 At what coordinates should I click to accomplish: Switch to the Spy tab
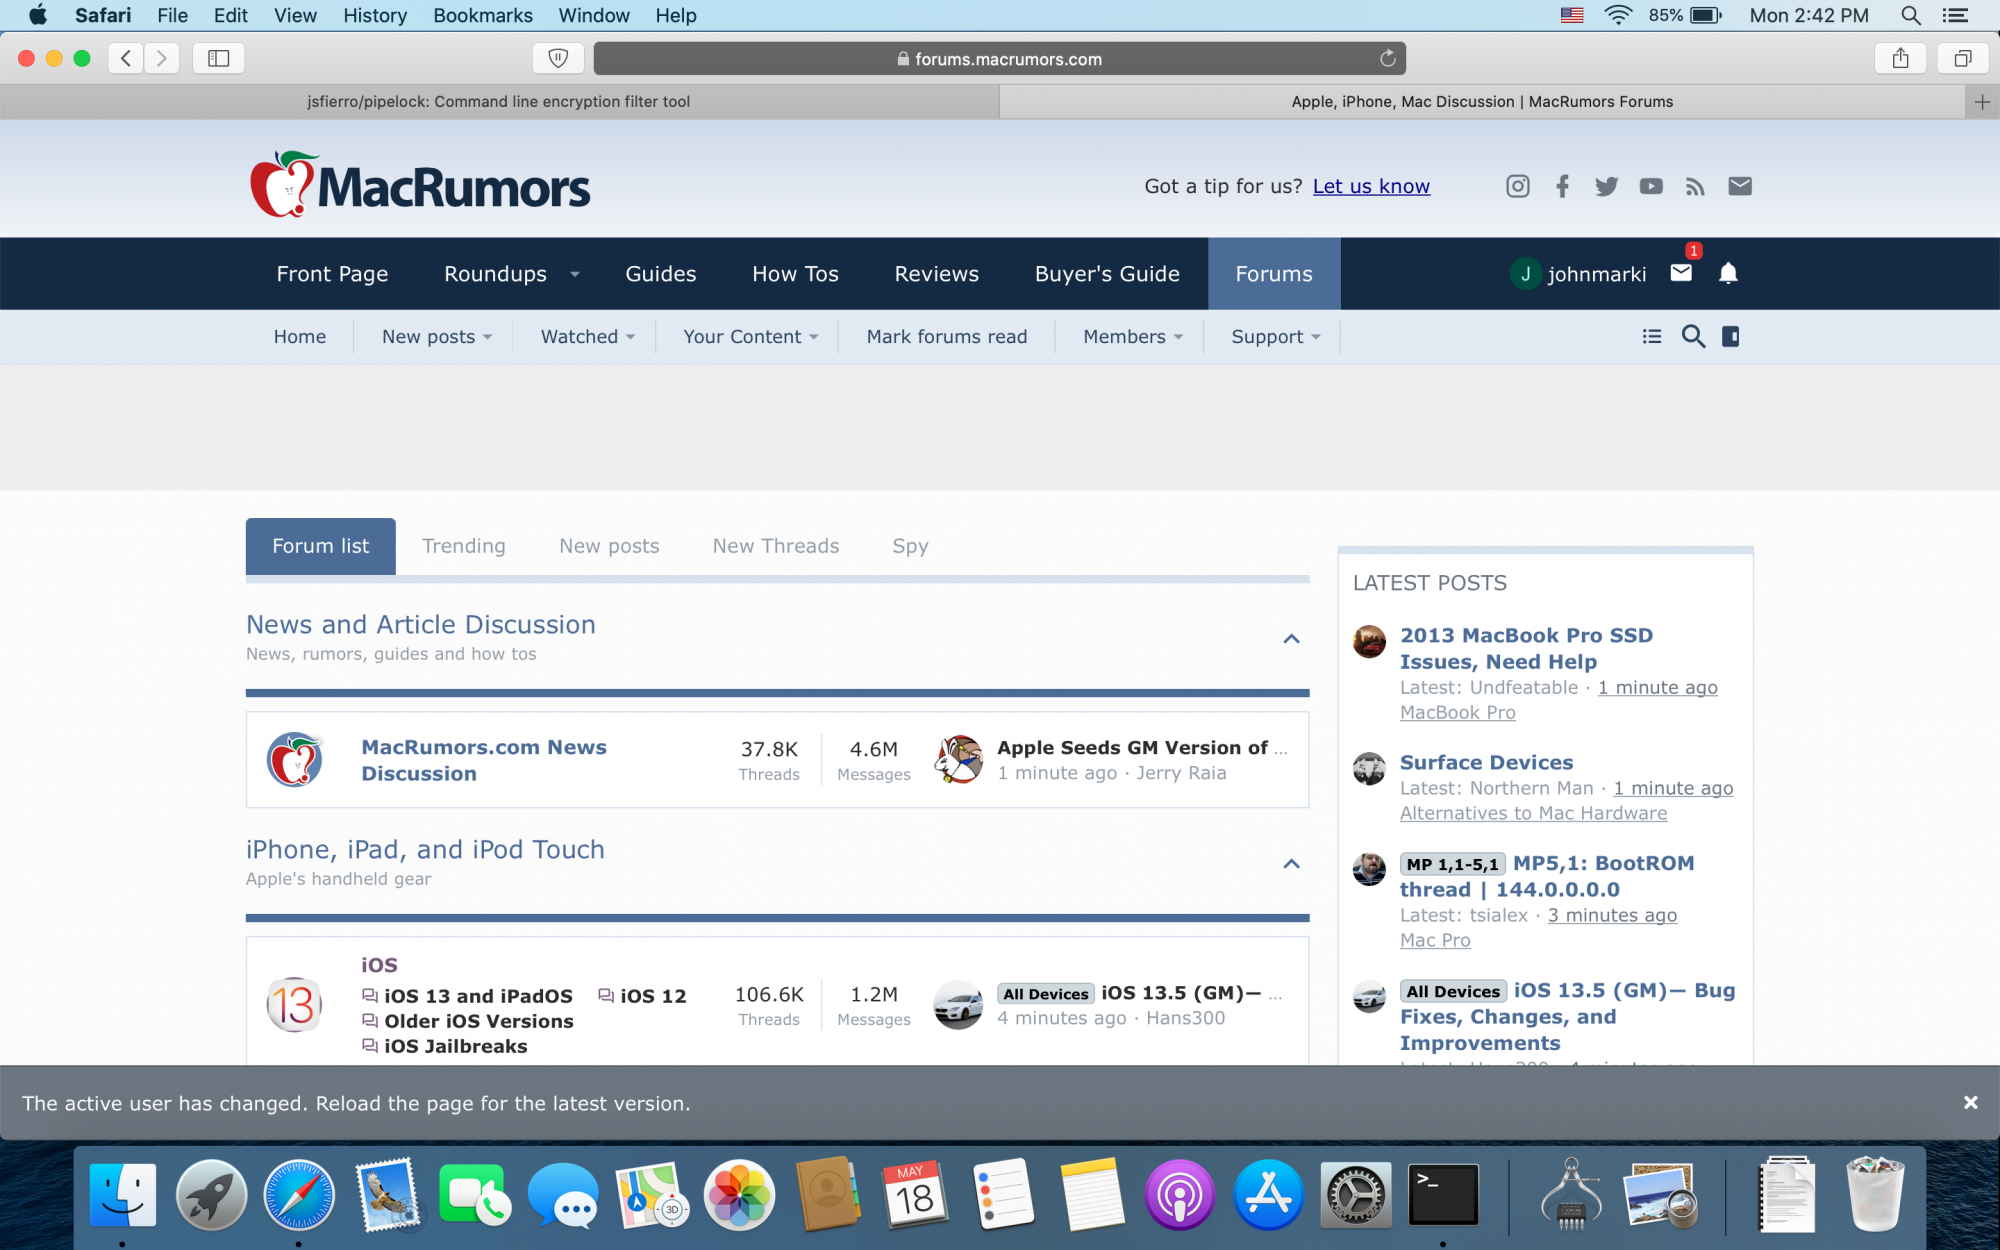[910, 546]
